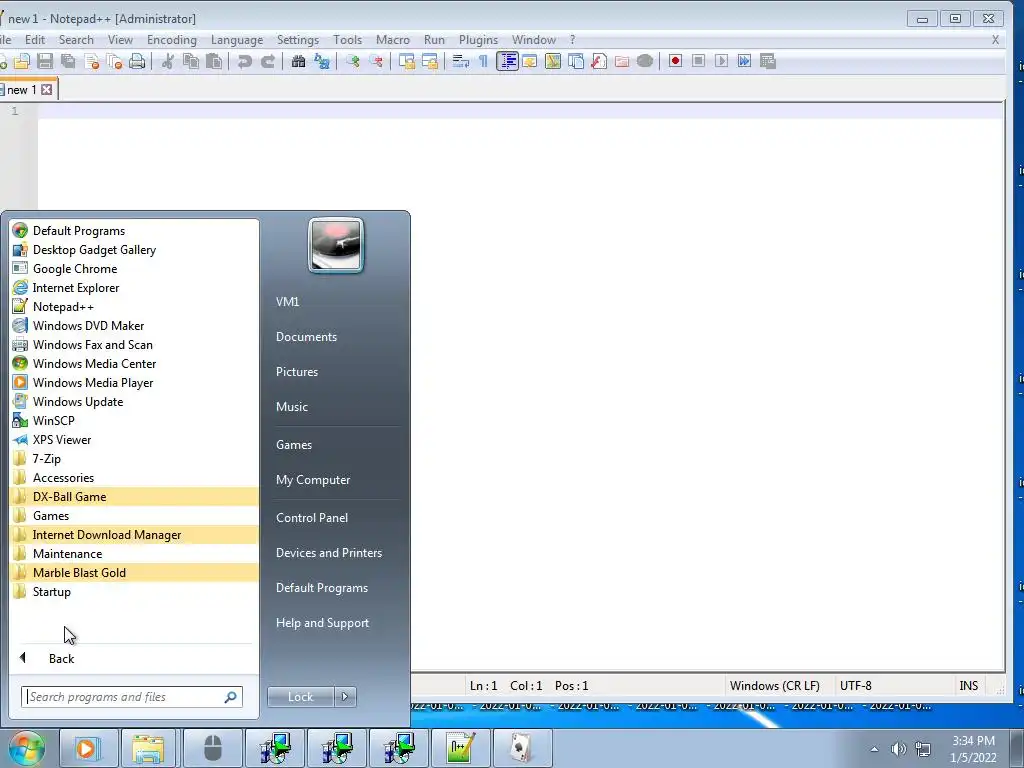
Task: Open Devices and Printers link
Action: (x=328, y=552)
